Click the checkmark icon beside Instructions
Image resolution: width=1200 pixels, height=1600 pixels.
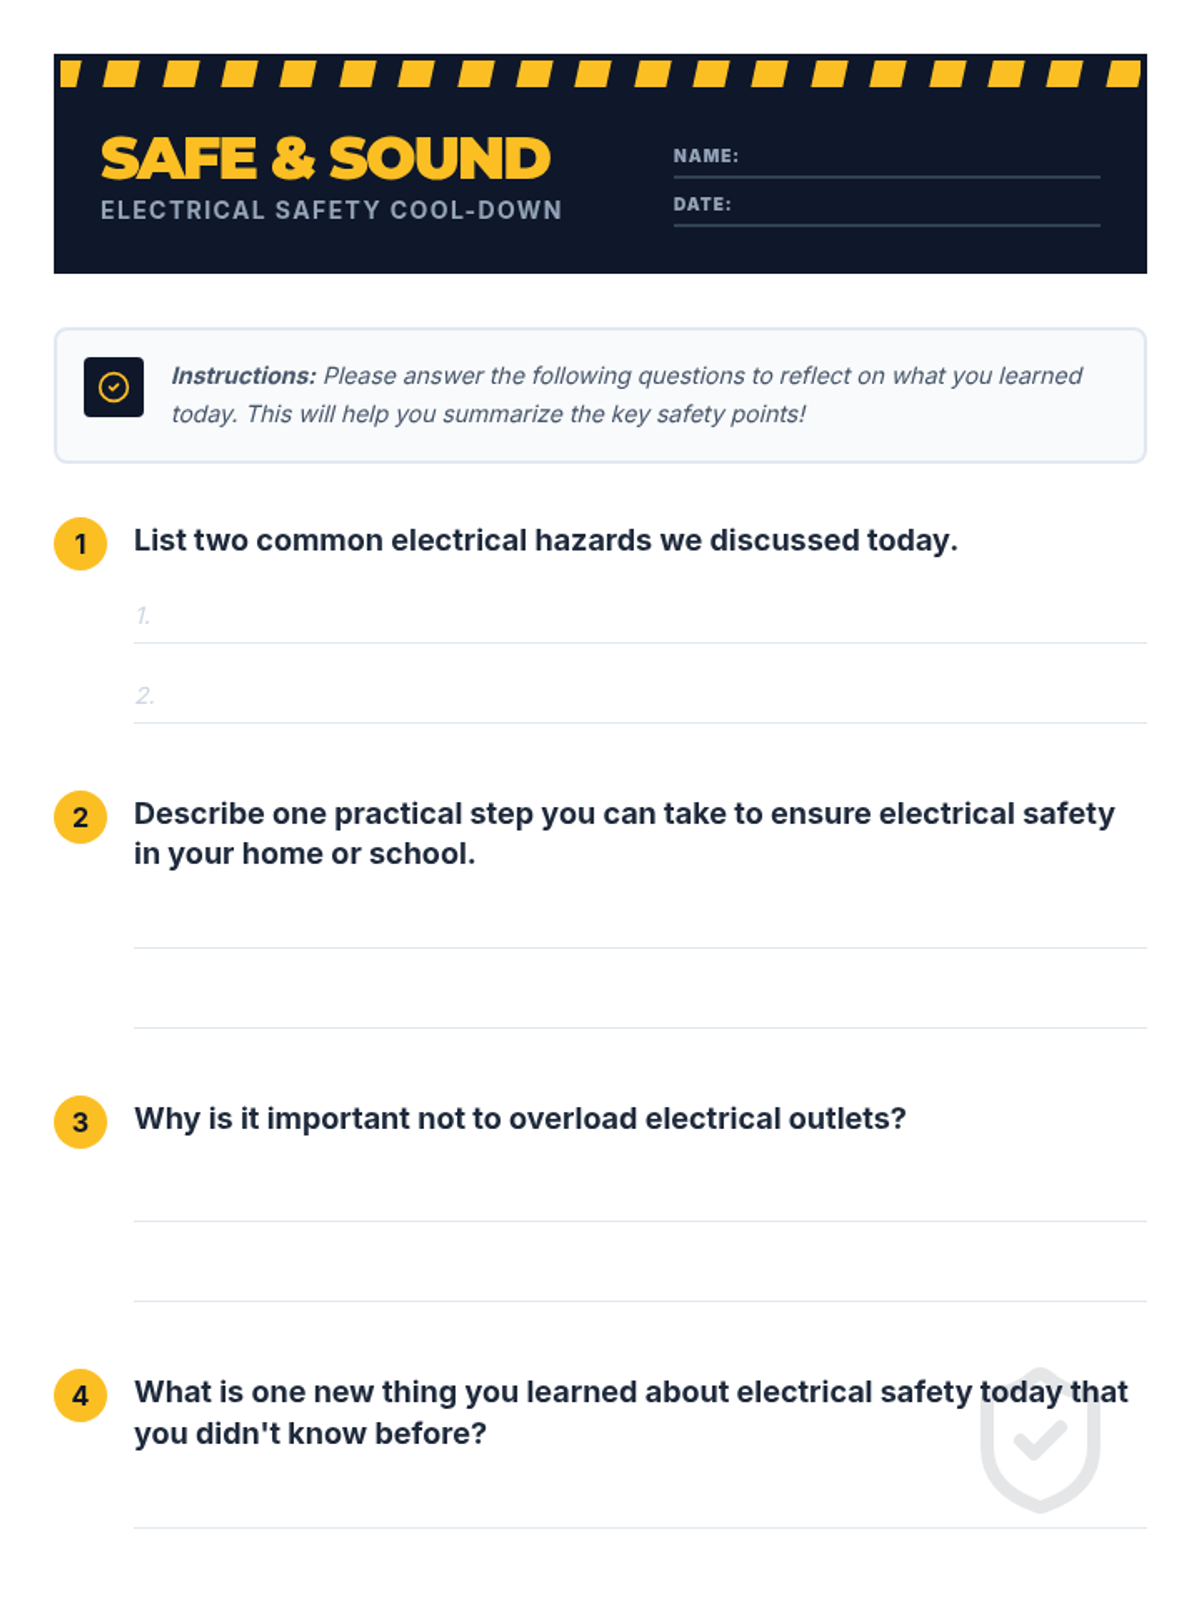tap(113, 387)
